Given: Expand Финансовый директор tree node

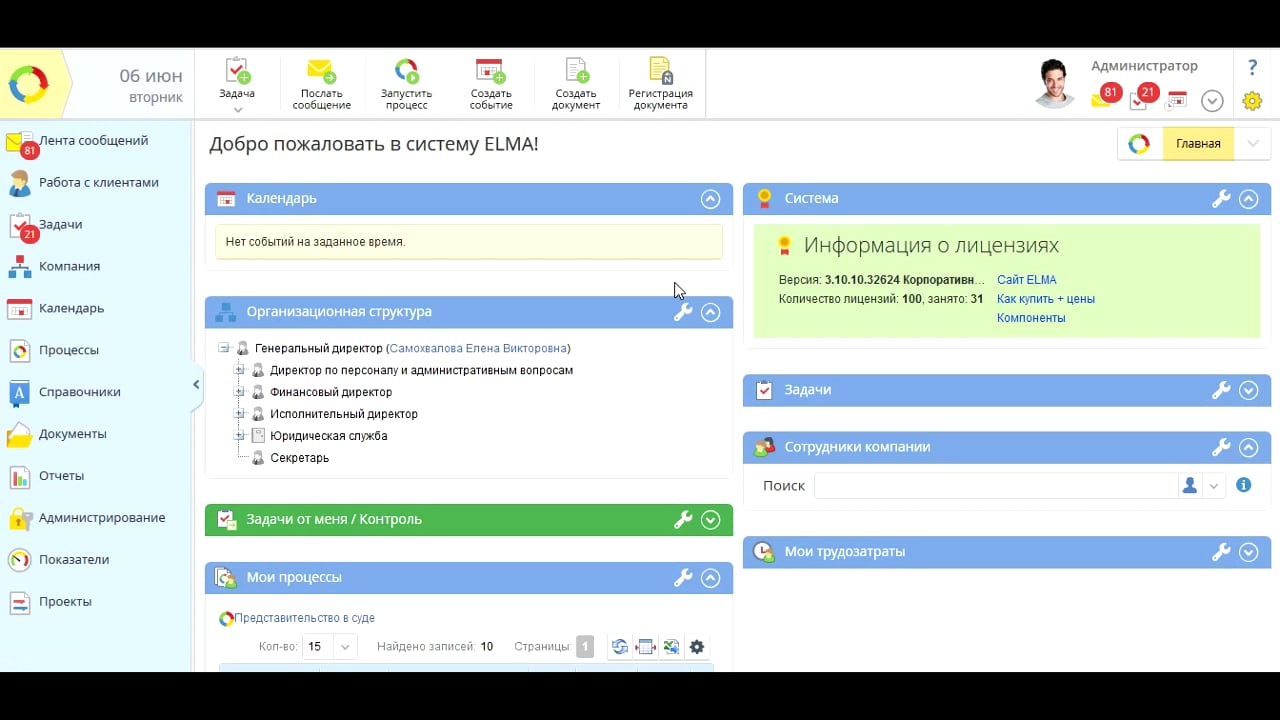Looking at the screenshot, I should point(239,392).
